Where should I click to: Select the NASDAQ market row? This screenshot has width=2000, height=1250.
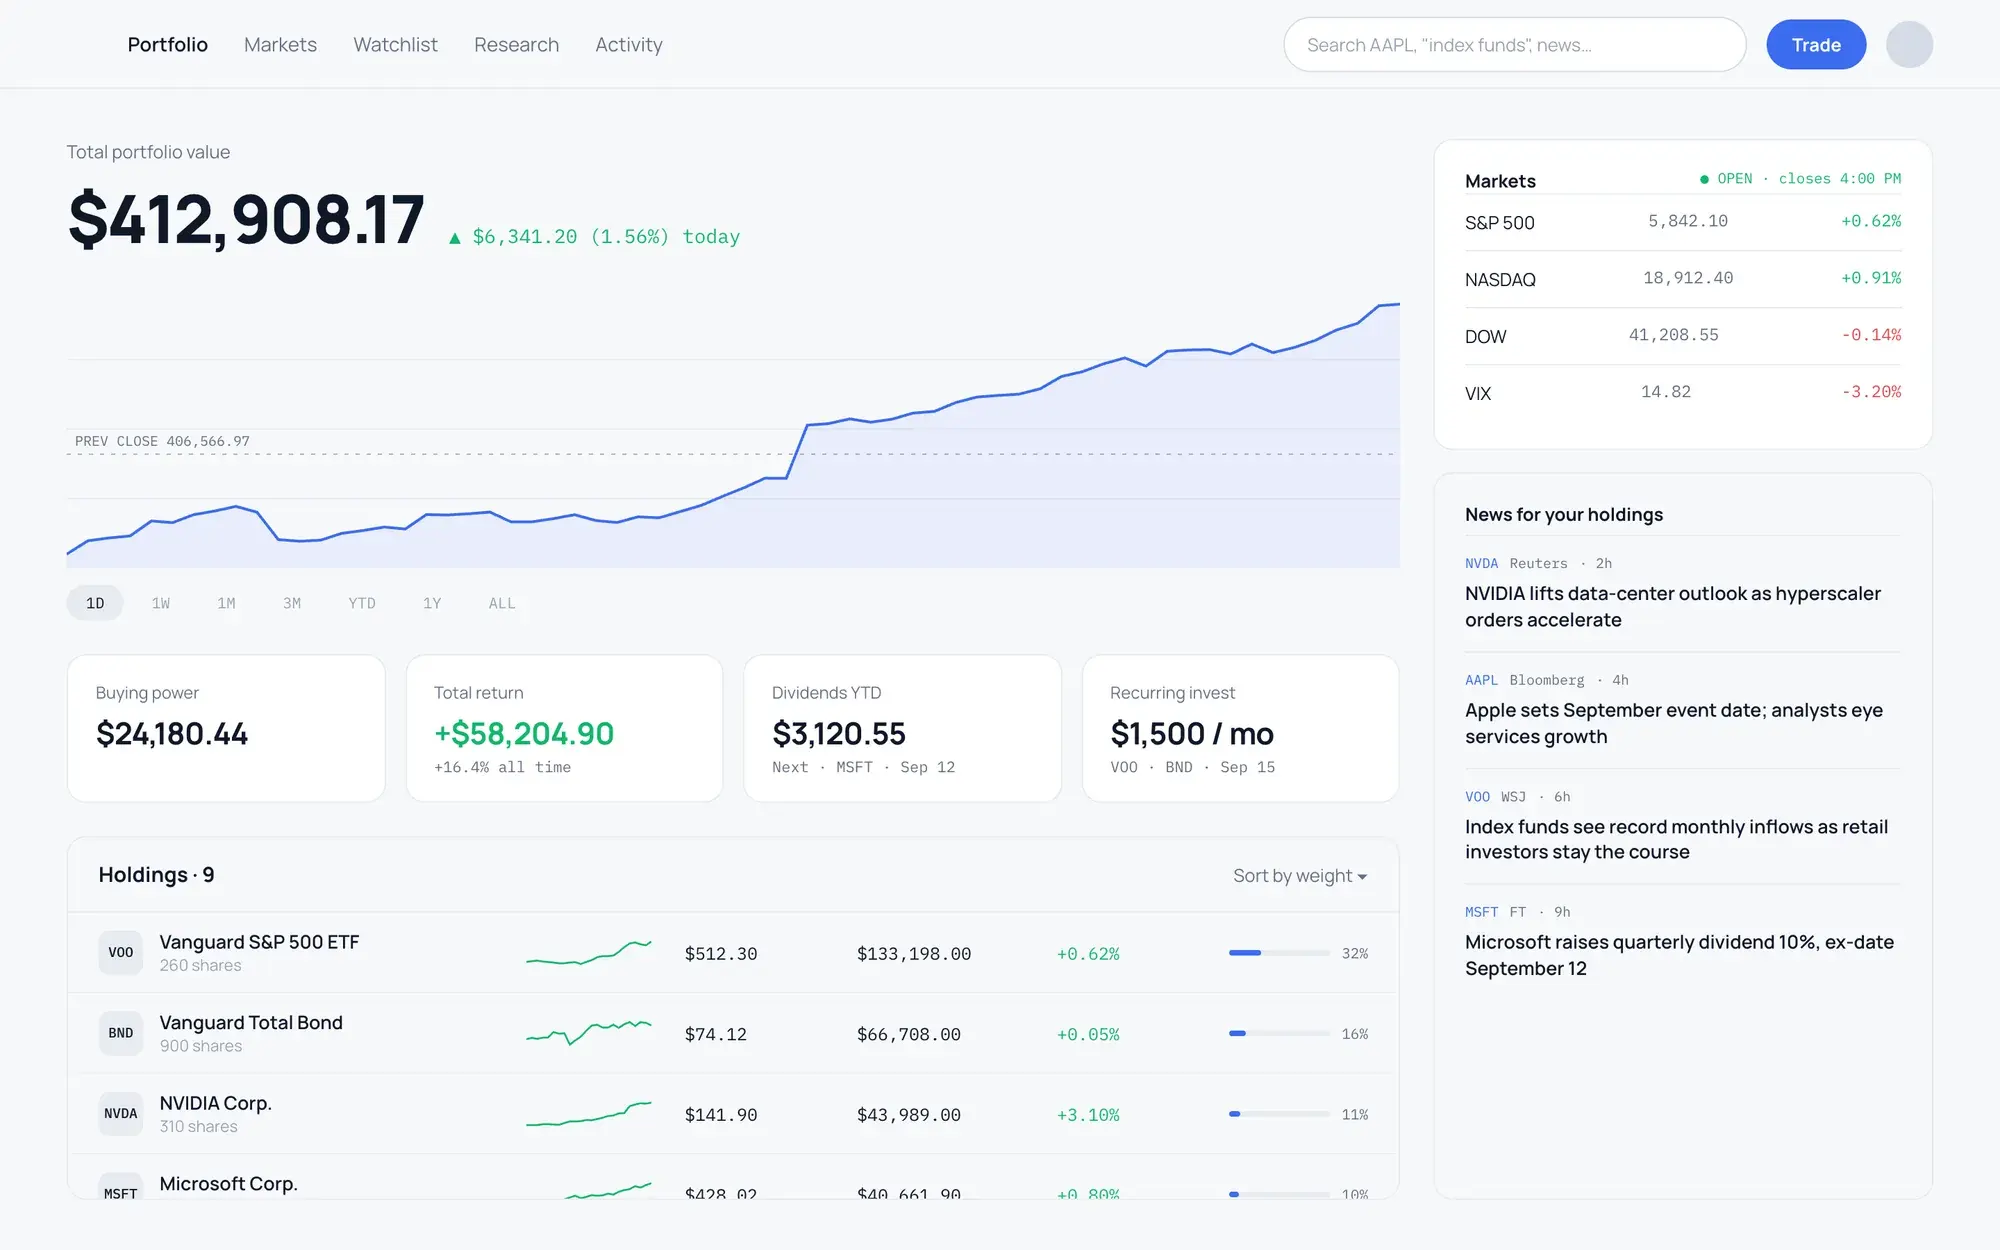[x=1683, y=279]
